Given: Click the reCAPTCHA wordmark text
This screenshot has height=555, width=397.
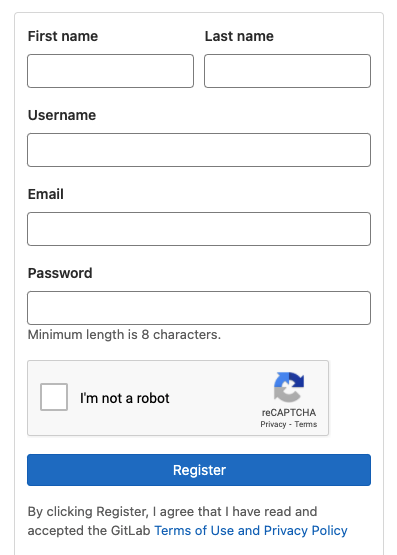Looking at the screenshot, I should point(289,412).
